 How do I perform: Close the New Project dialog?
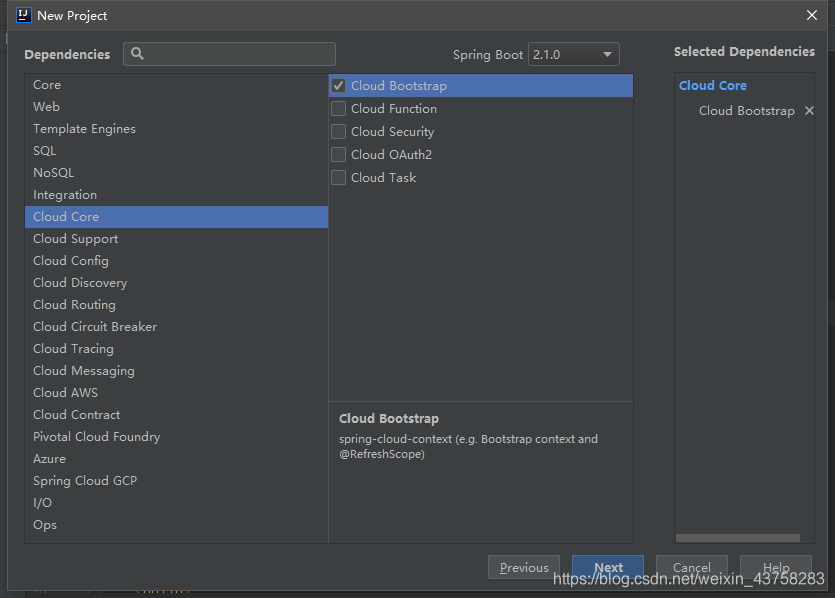tap(812, 15)
